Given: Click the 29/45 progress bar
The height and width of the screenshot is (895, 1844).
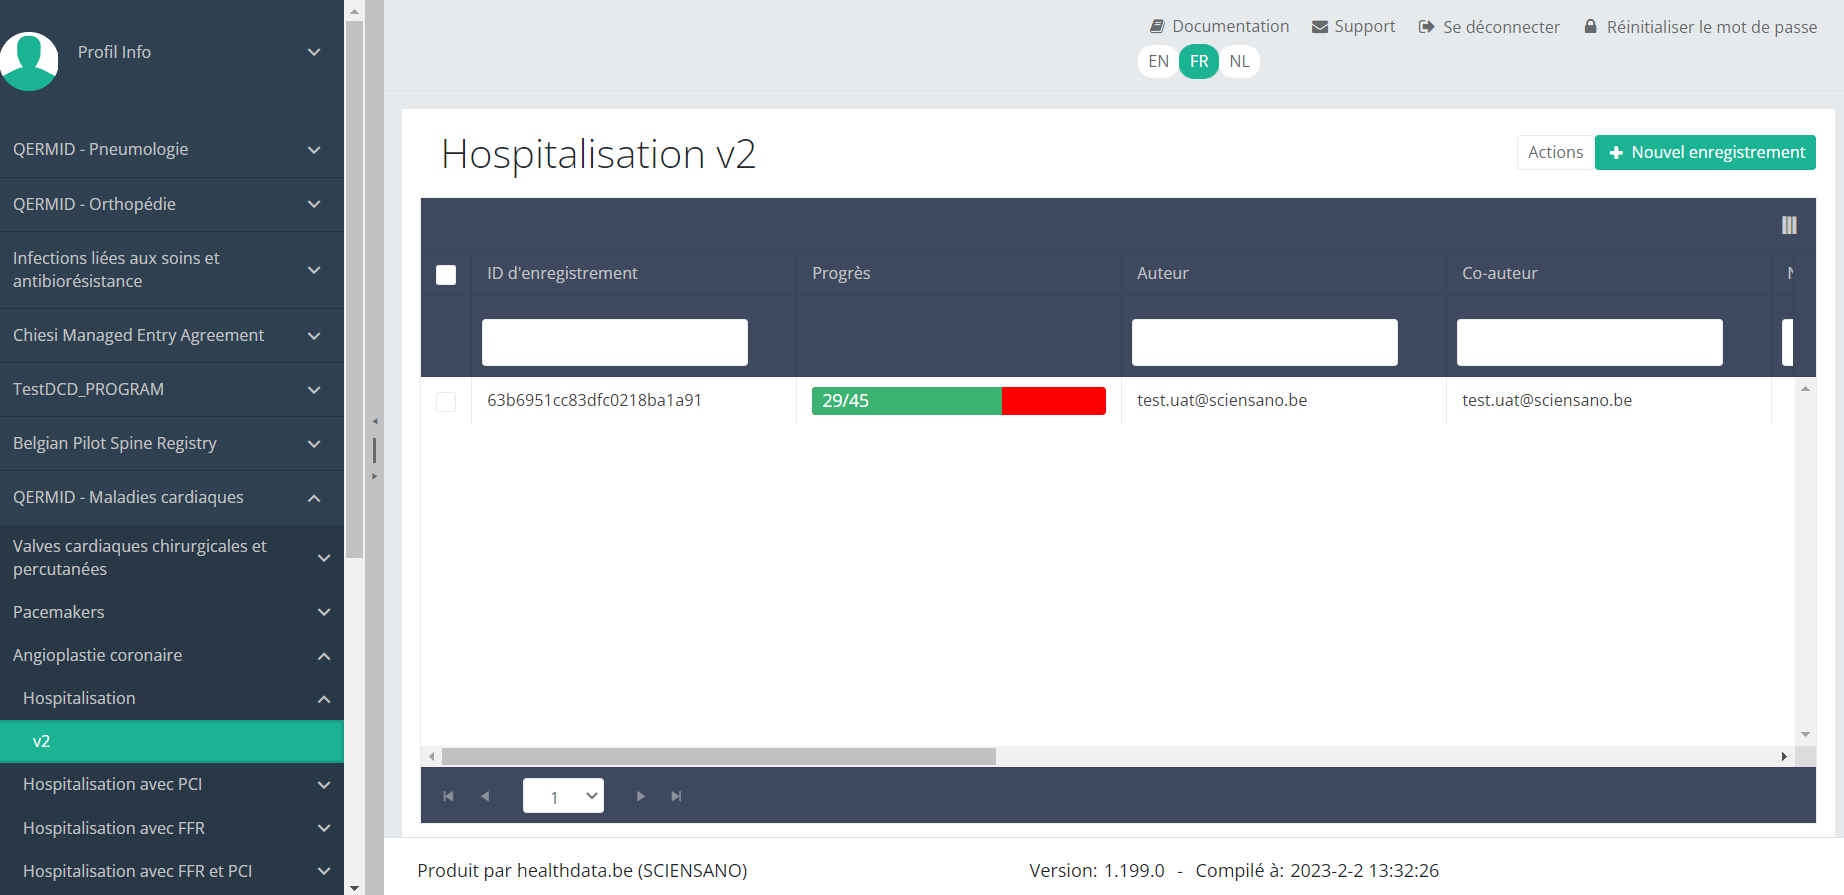Looking at the screenshot, I should 958,401.
